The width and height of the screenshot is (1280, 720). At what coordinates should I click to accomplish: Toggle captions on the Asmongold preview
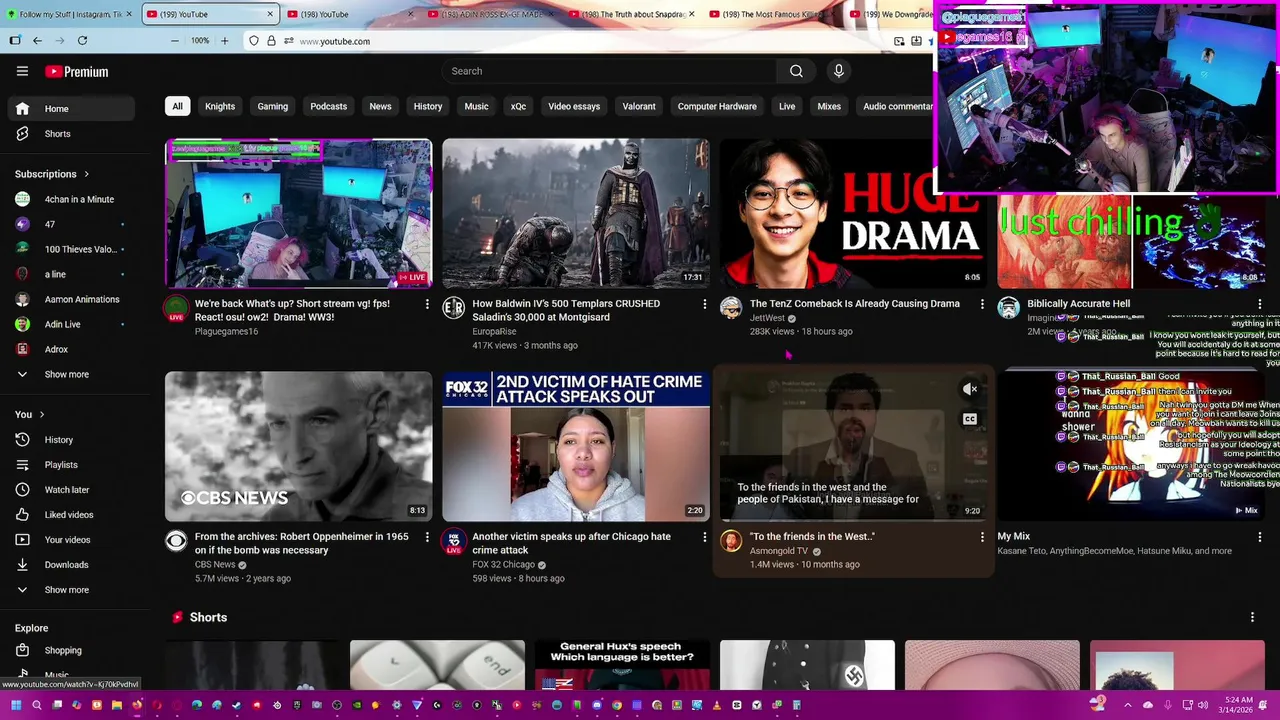point(970,419)
